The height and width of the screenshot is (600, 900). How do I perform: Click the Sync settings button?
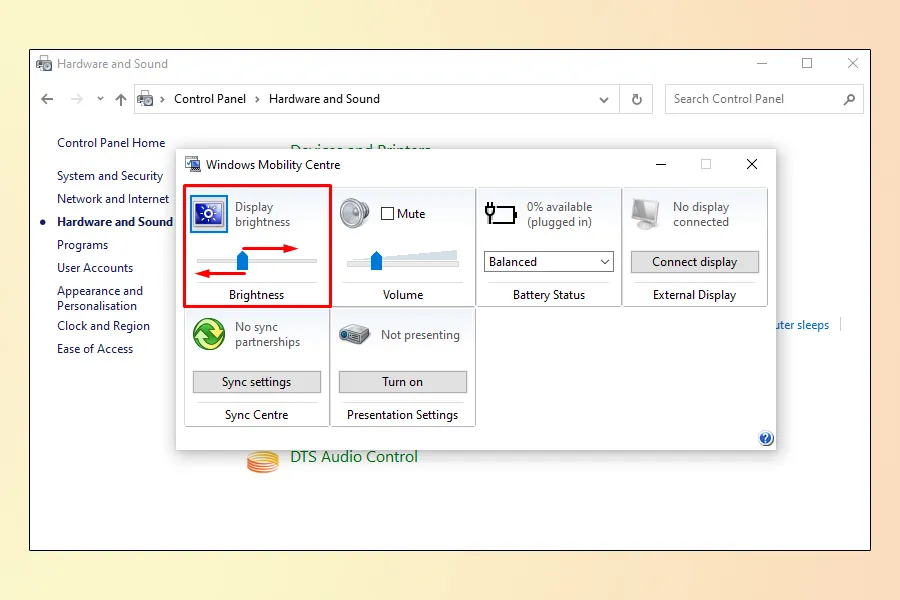[x=256, y=381]
